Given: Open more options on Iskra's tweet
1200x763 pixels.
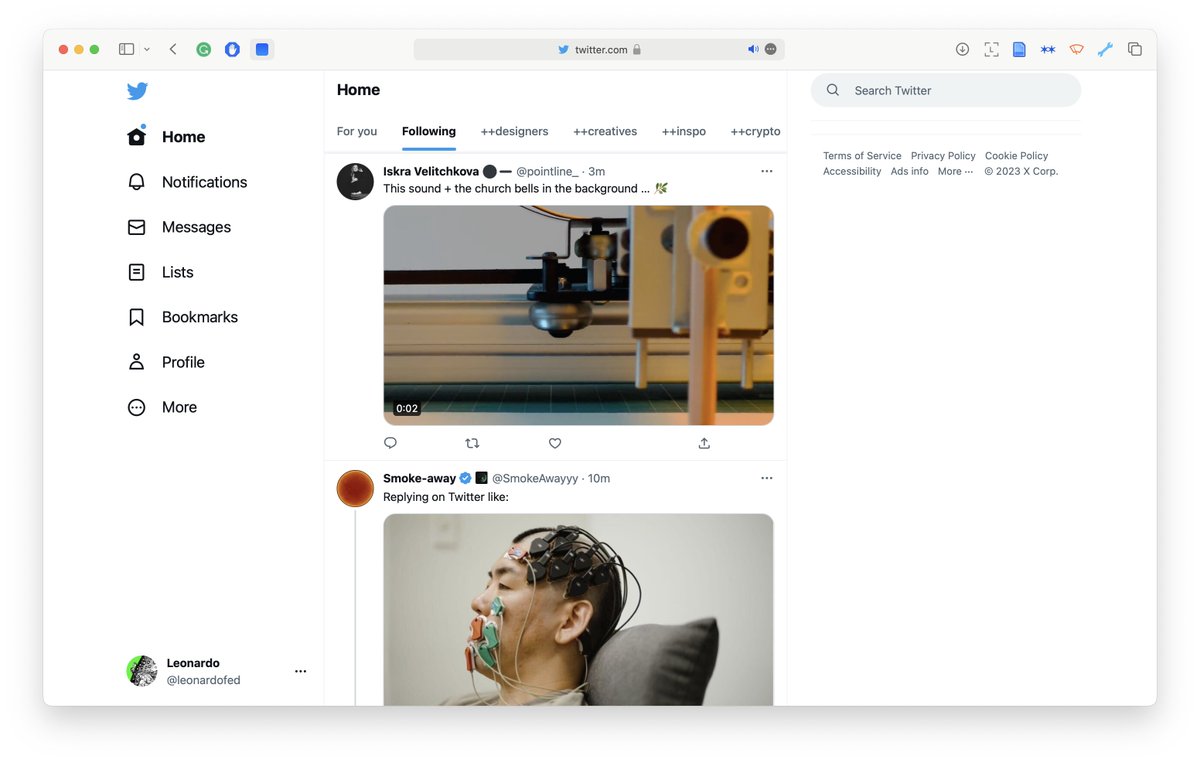Looking at the screenshot, I should click(x=767, y=171).
